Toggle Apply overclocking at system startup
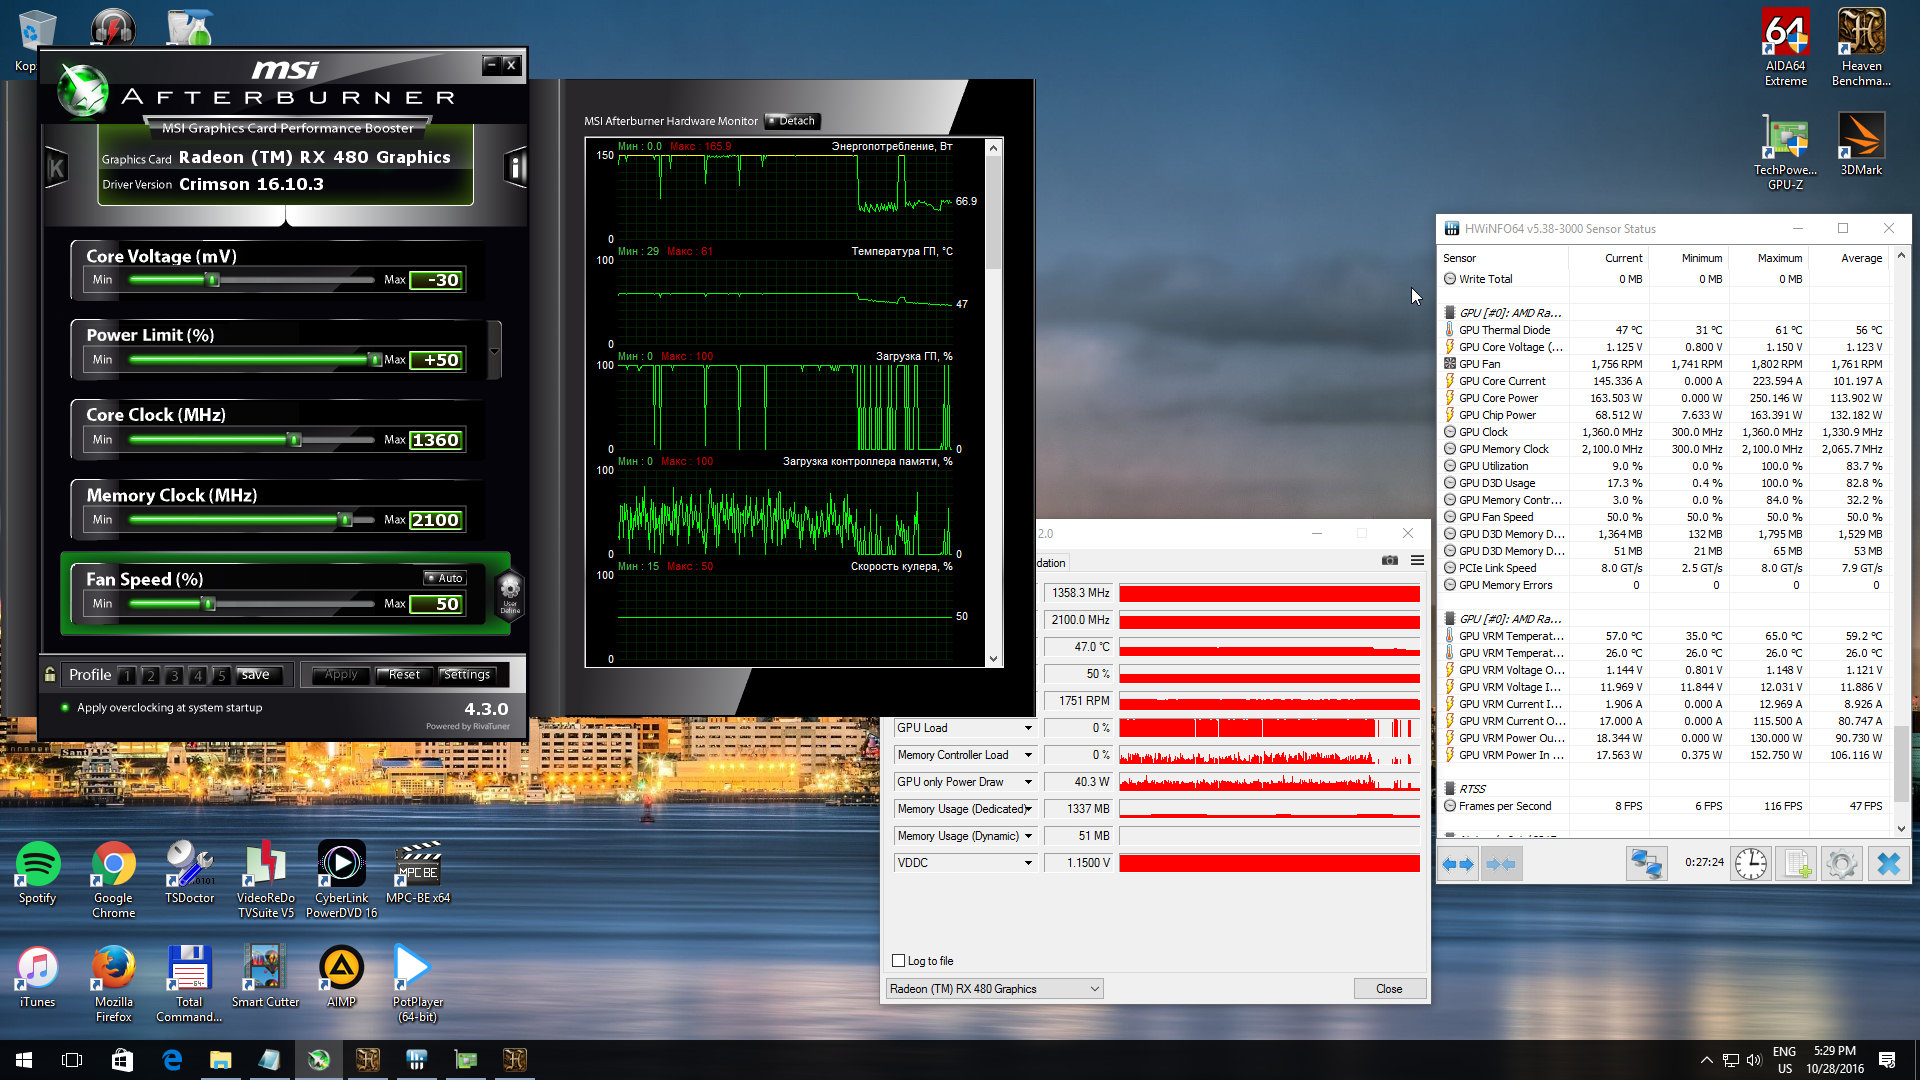1920x1080 pixels. [x=66, y=708]
